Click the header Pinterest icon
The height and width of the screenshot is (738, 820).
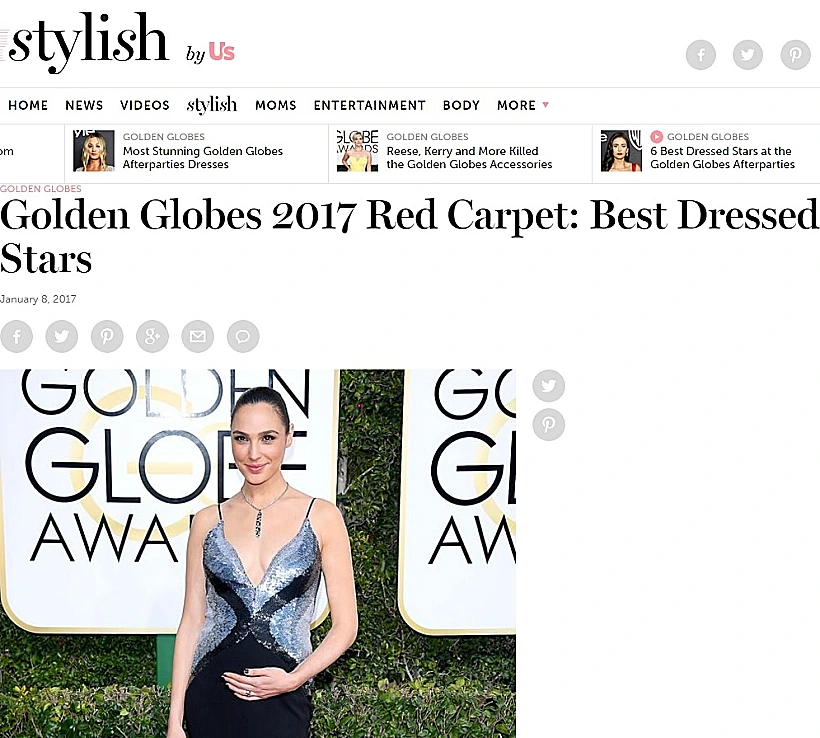(795, 54)
